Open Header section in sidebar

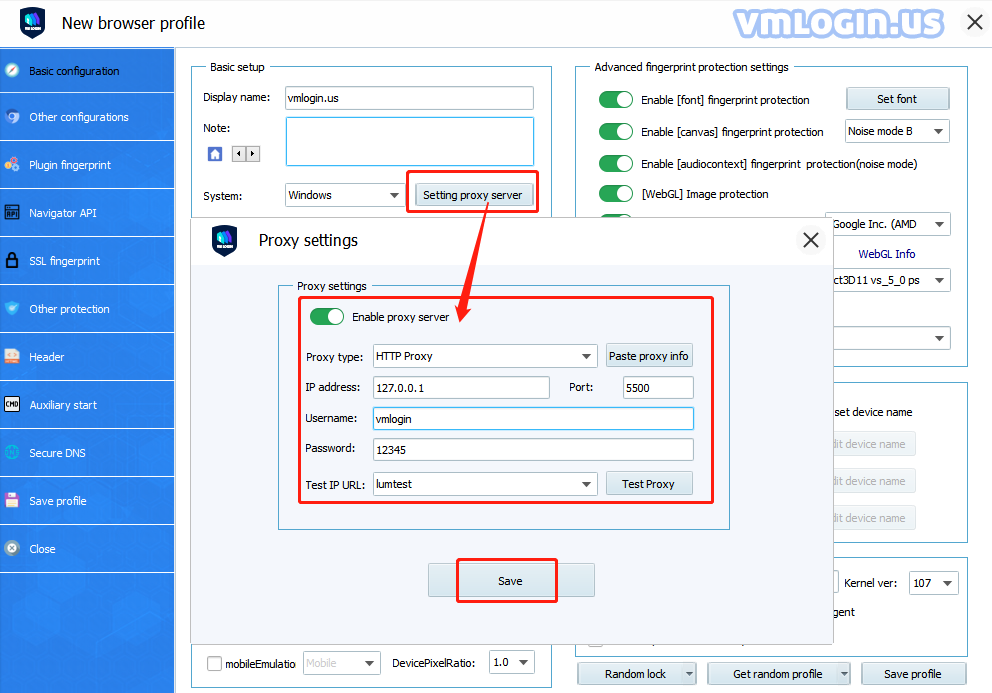click(x=87, y=357)
